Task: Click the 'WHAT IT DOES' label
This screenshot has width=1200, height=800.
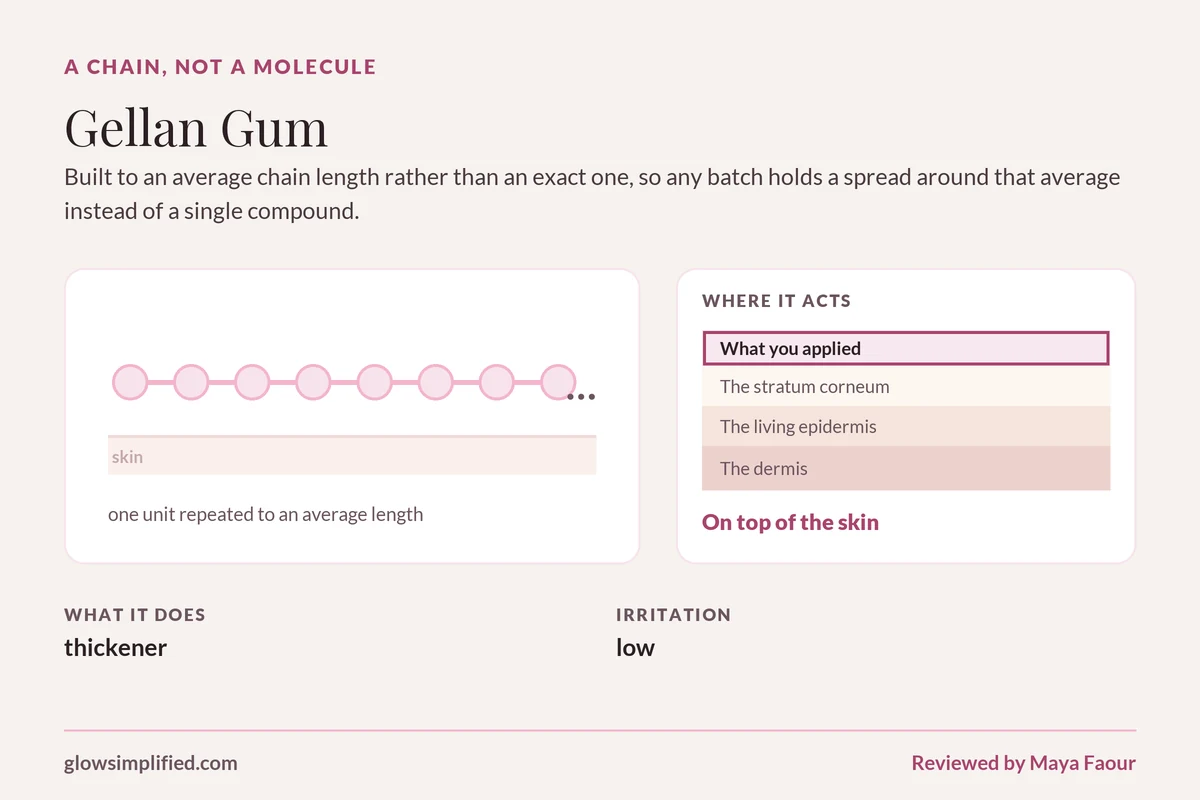Action: [135, 615]
